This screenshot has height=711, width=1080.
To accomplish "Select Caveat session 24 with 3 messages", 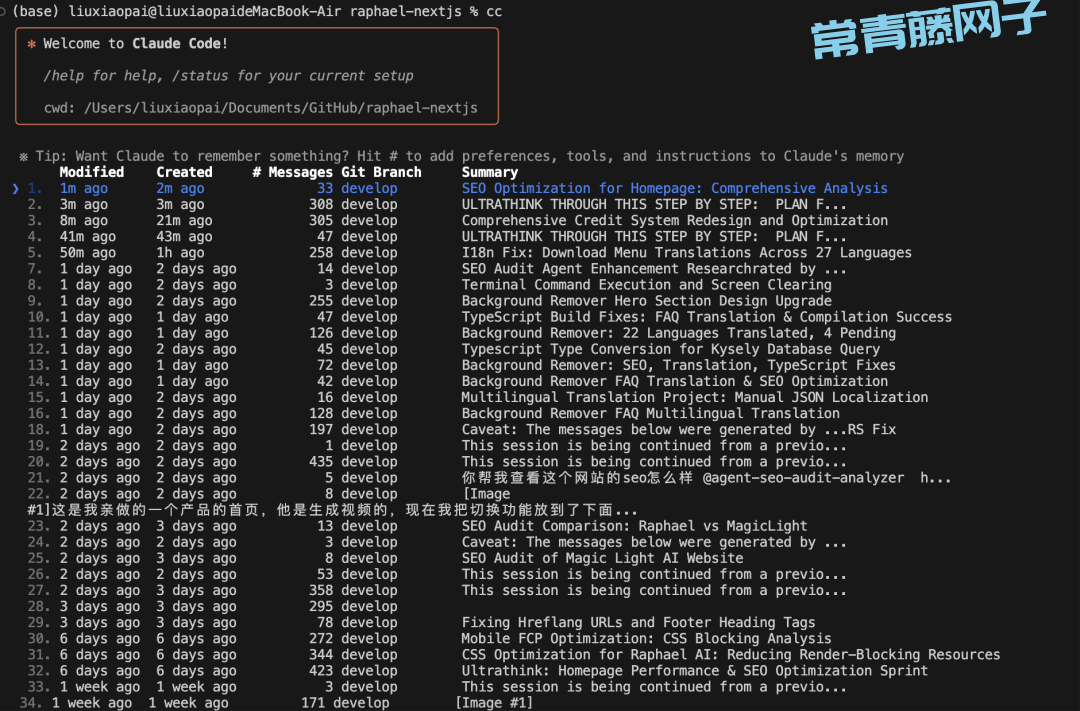I will (437, 542).
